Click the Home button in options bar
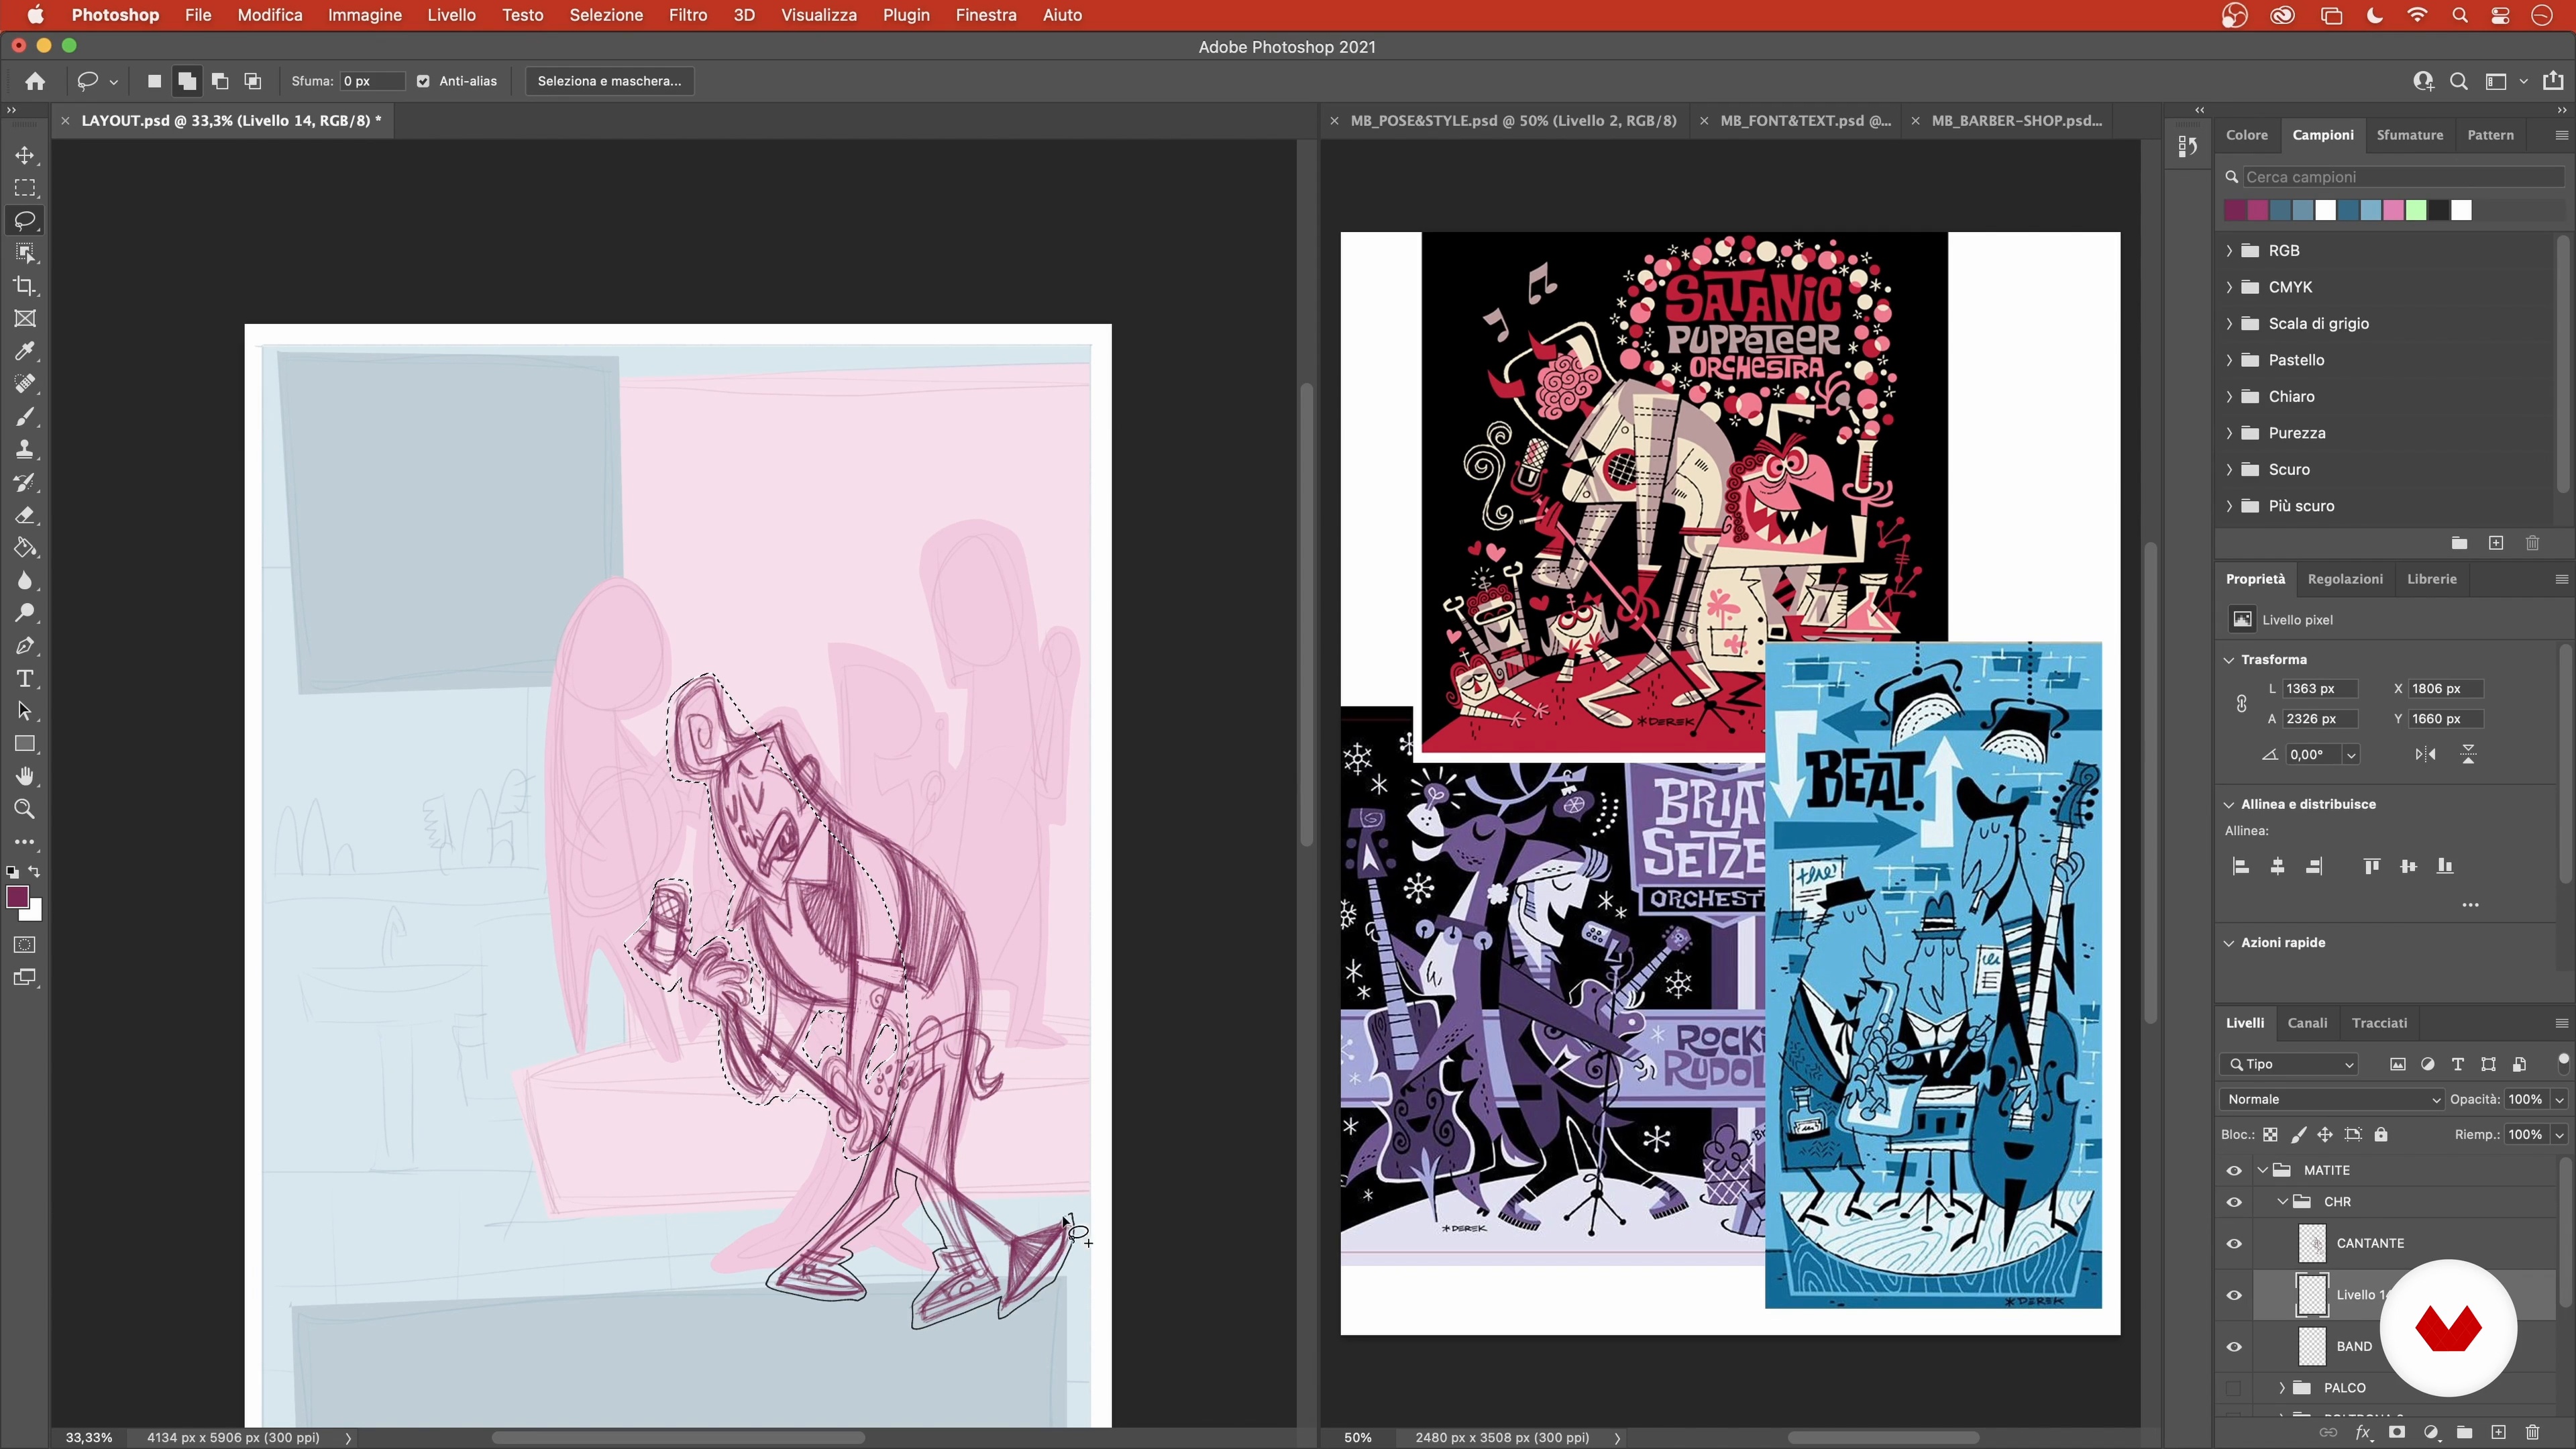This screenshot has height=1449, width=2576. click(x=35, y=81)
